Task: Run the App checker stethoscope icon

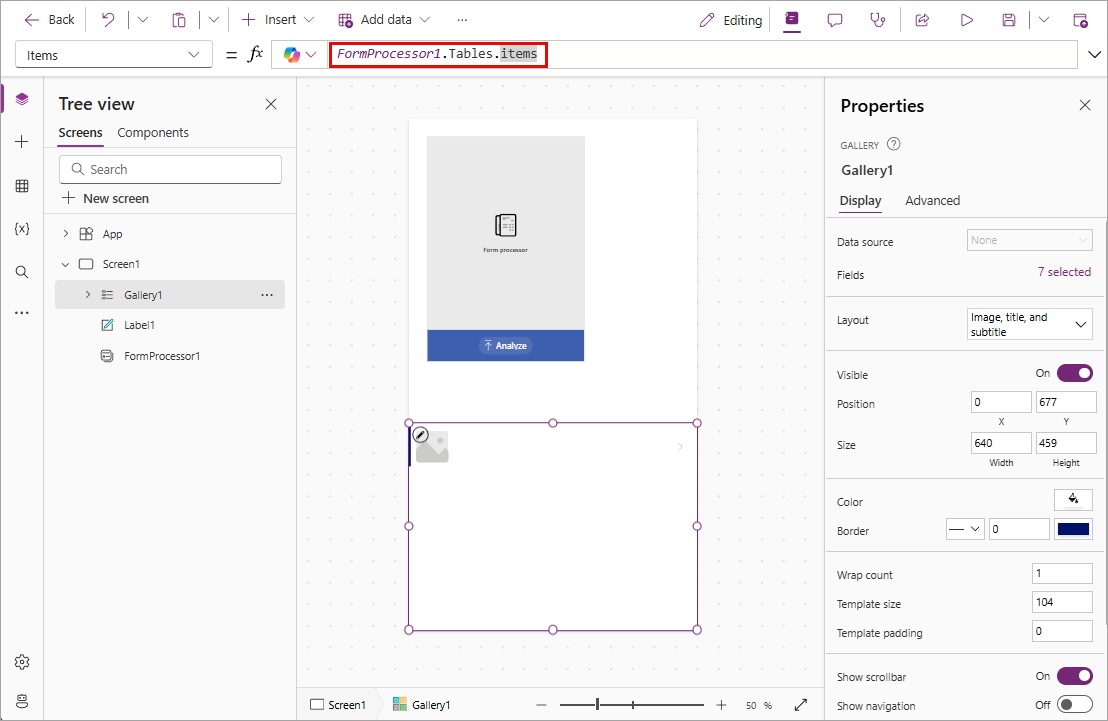Action: pyautogui.click(x=878, y=20)
